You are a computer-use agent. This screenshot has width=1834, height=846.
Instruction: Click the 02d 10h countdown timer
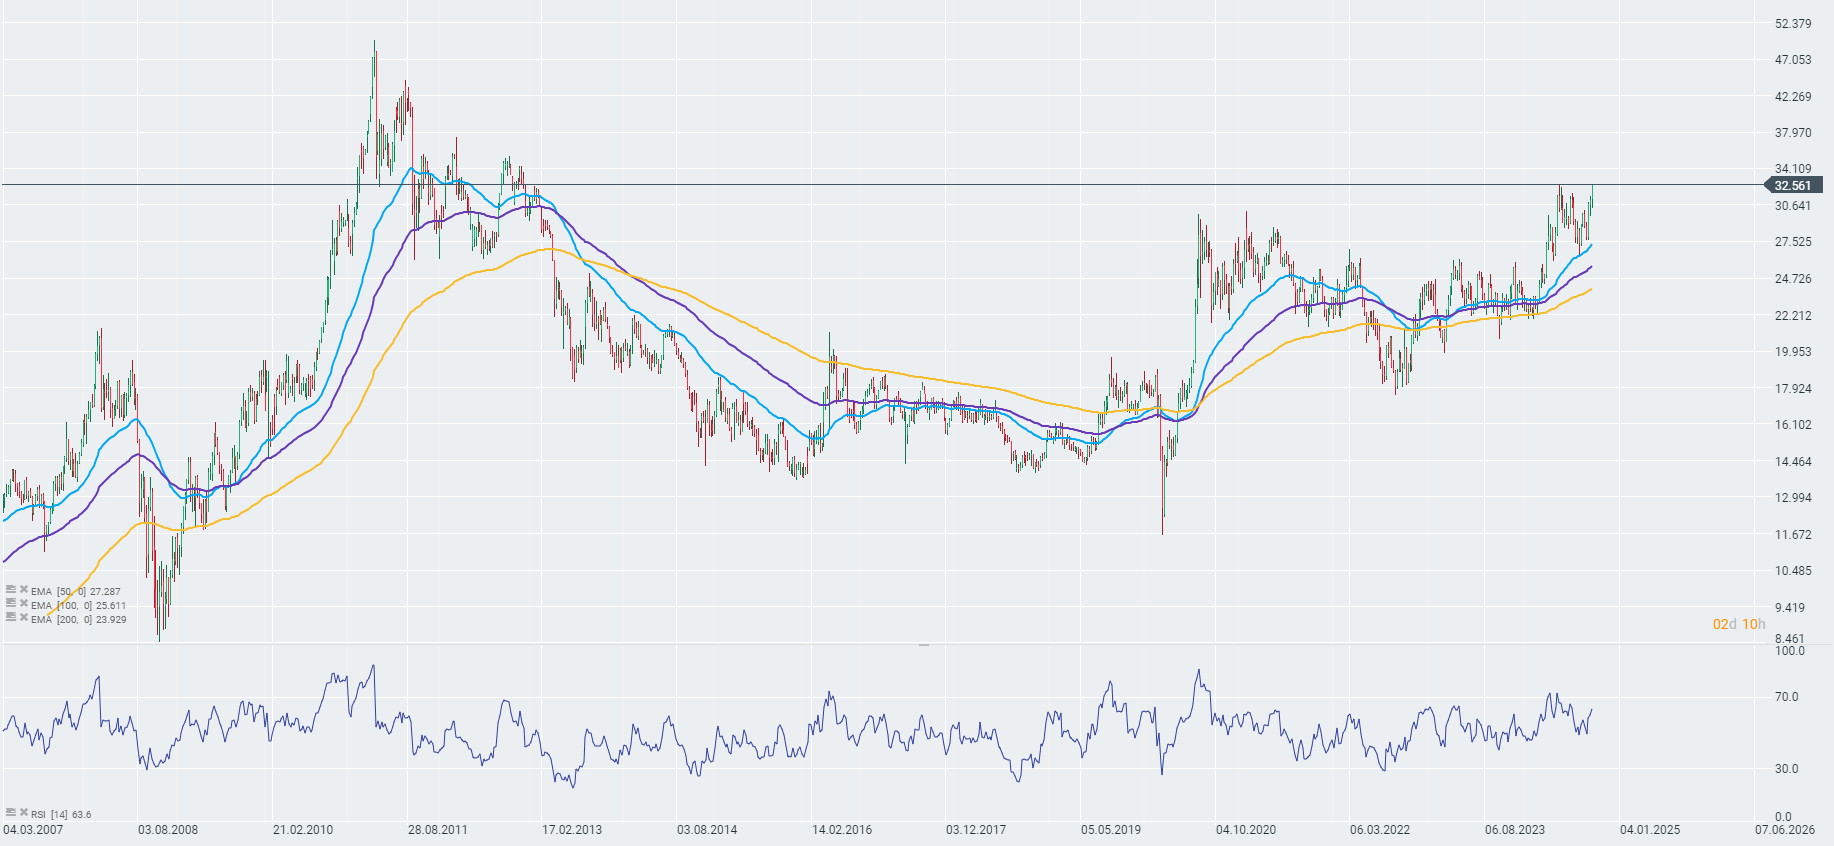pos(1739,624)
